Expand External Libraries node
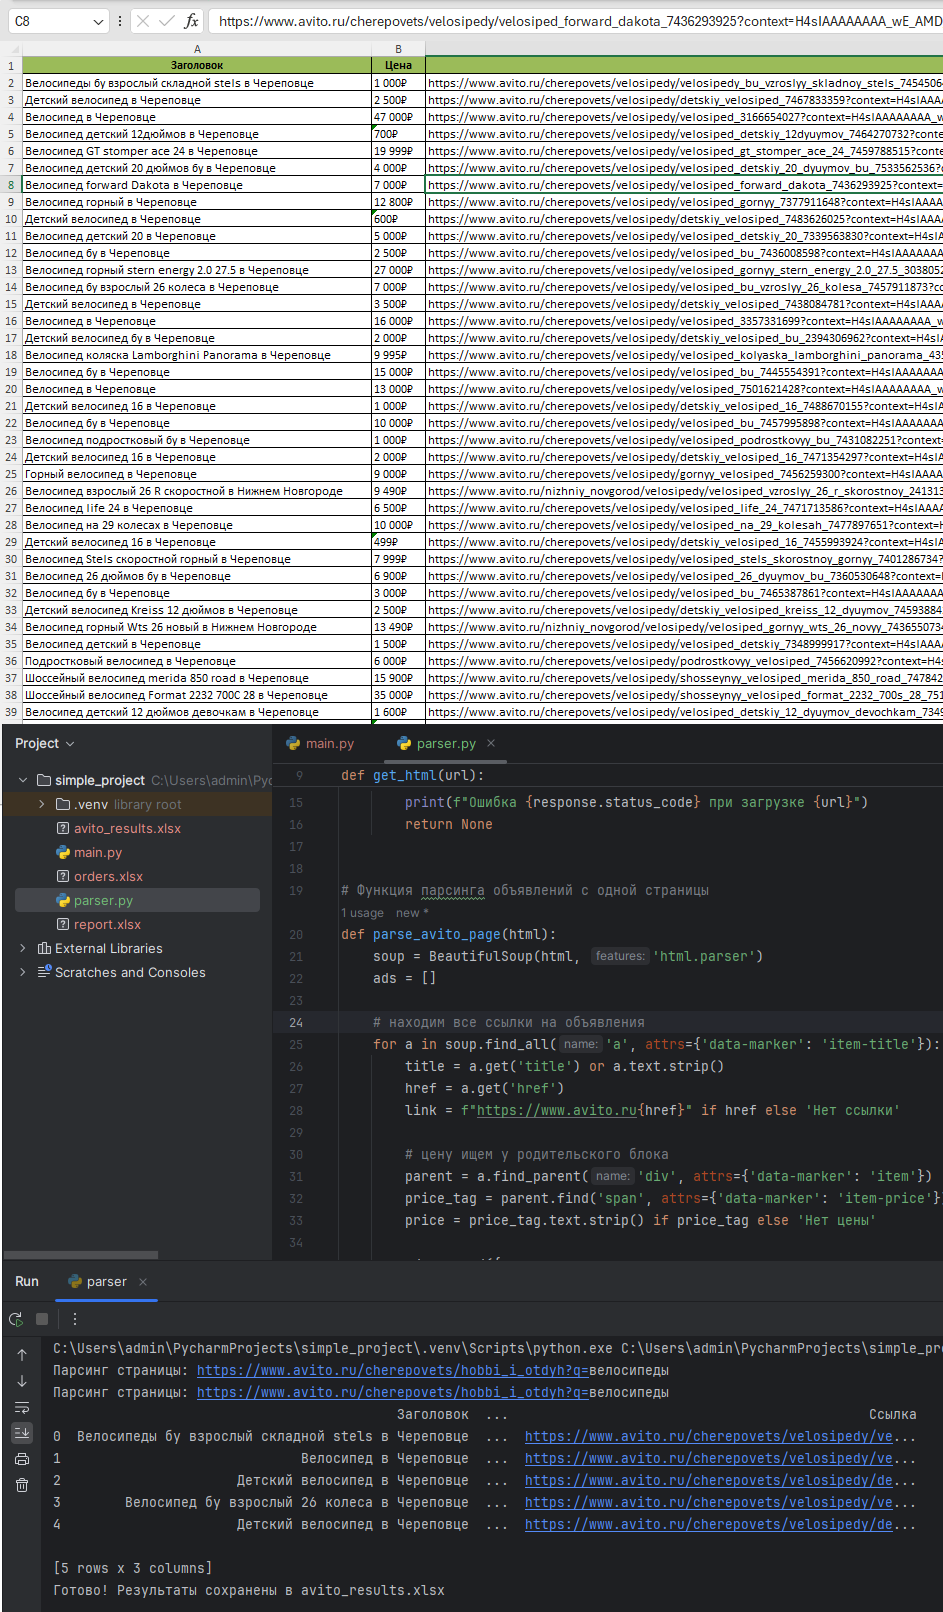This screenshot has height=1612, width=943. [23, 948]
